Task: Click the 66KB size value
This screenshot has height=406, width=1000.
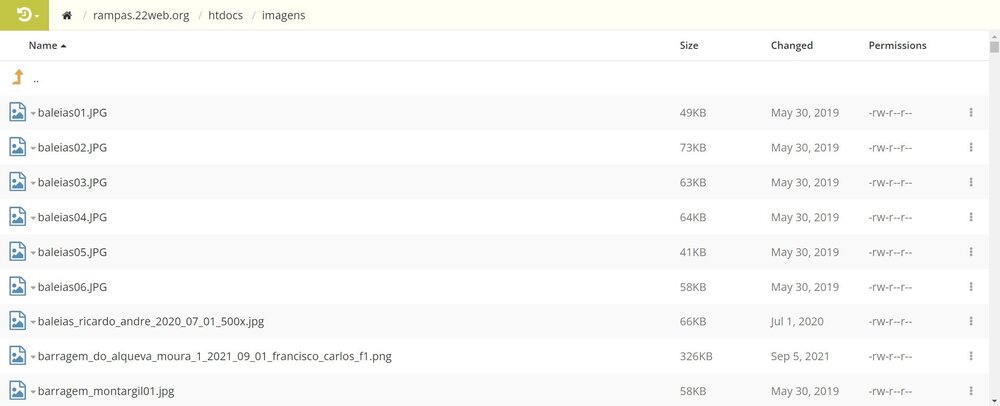Action: [693, 321]
